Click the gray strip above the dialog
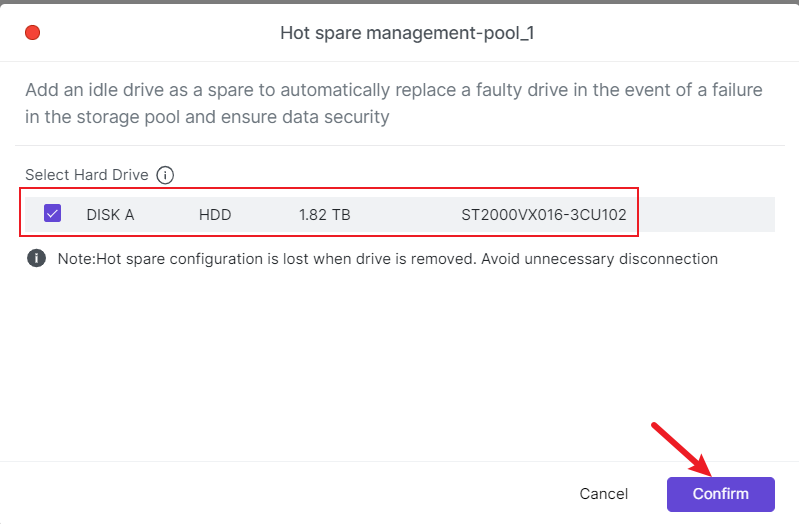Screen dimensions: 799x524 [400, 2]
